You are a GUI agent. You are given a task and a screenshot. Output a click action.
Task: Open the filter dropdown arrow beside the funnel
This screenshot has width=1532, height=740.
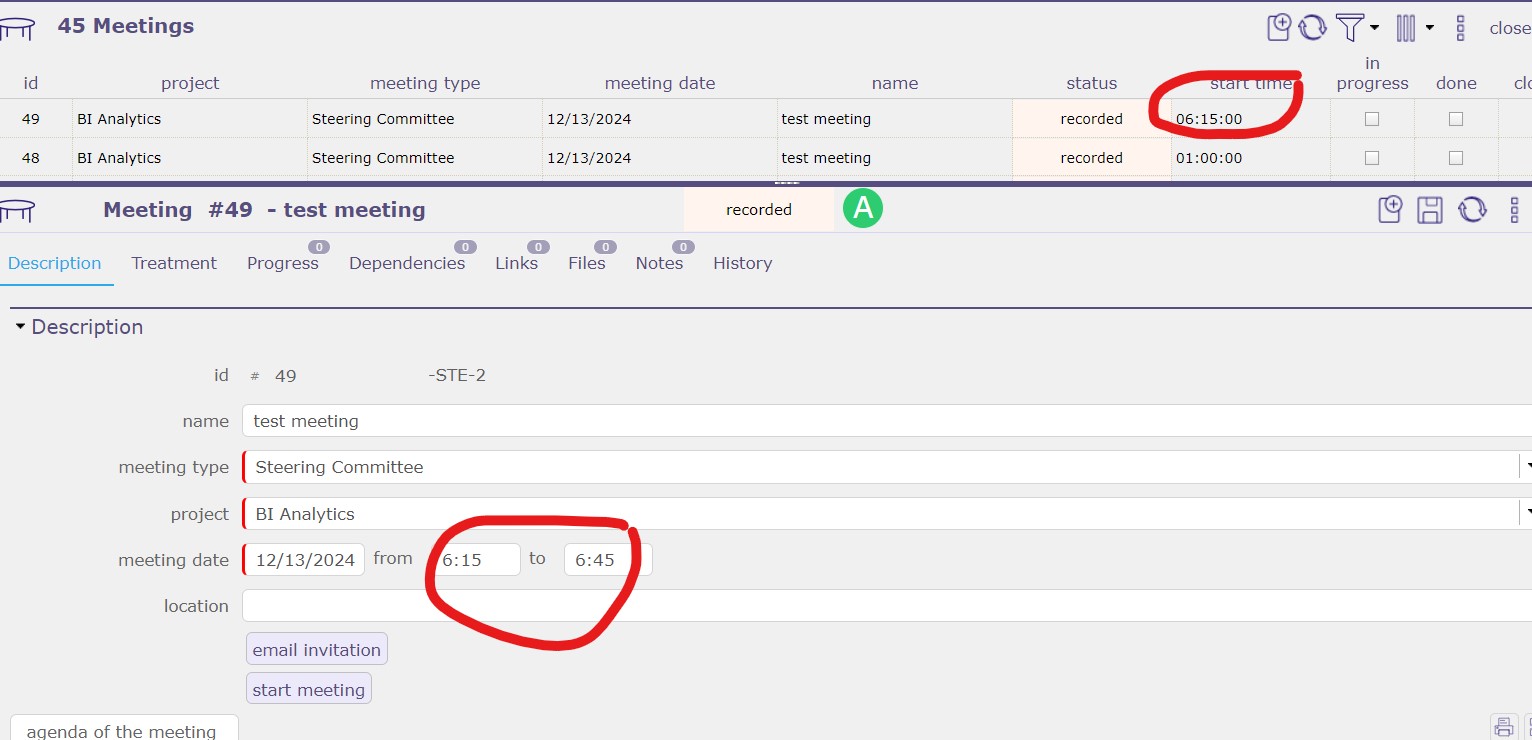1375,28
